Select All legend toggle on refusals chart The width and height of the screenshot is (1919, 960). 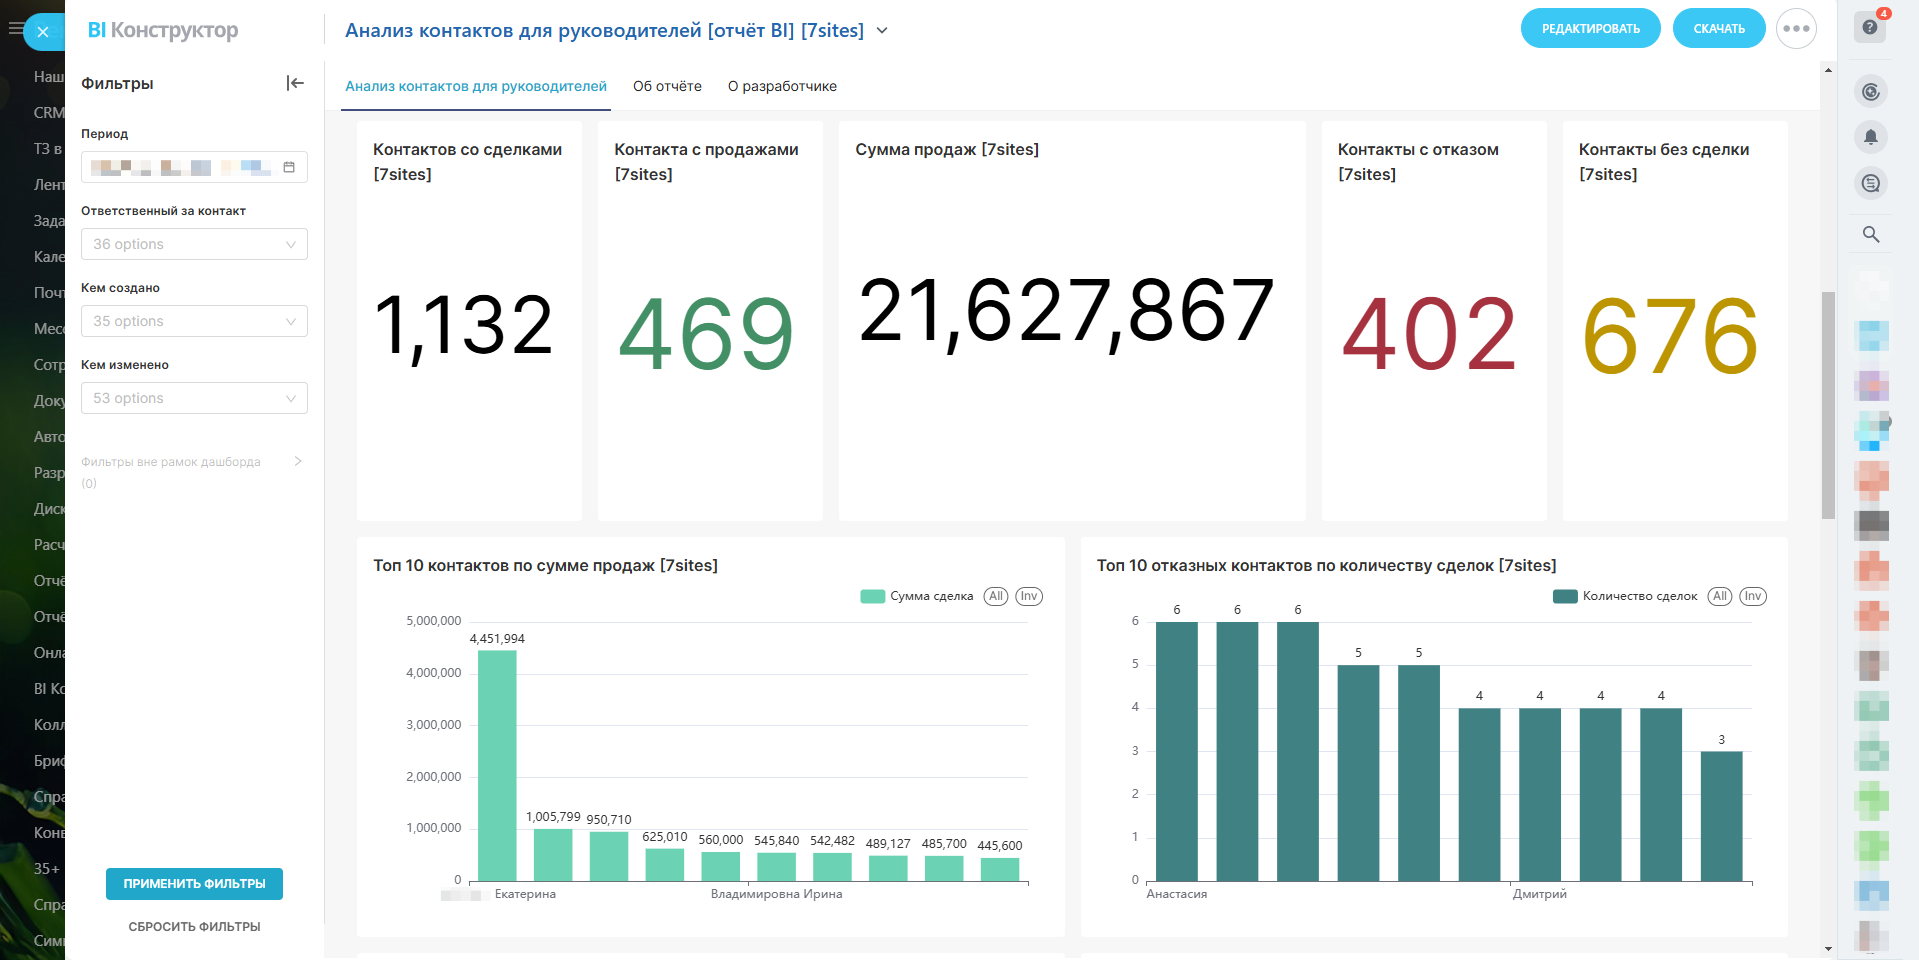(x=1719, y=596)
